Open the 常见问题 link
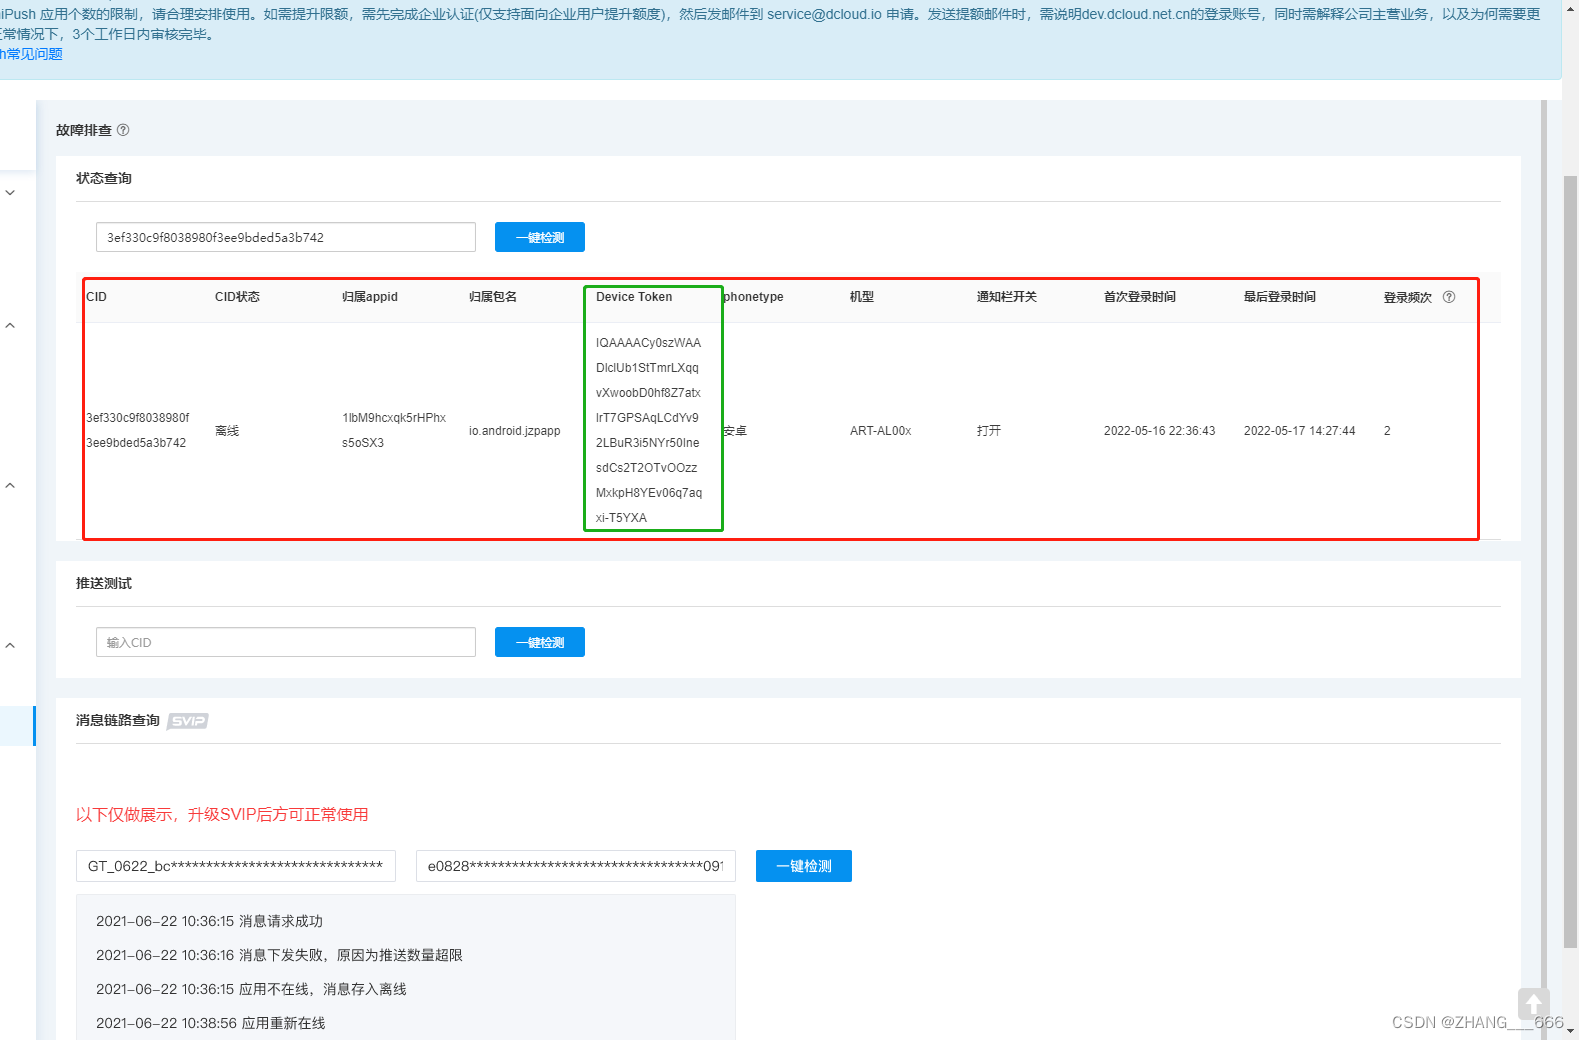The height and width of the screenshot is (1040, 1579). (33, 54)
